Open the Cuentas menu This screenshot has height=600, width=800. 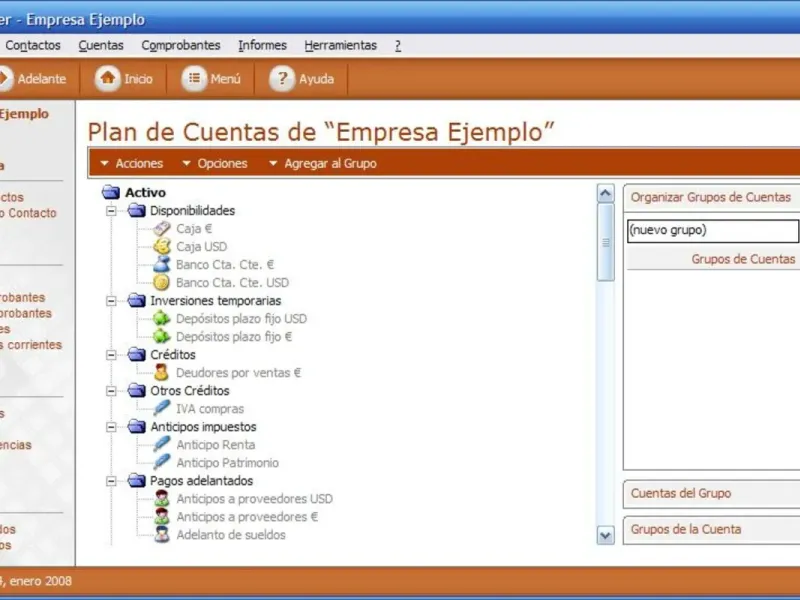pyautogui.click(x=101, y=45)
